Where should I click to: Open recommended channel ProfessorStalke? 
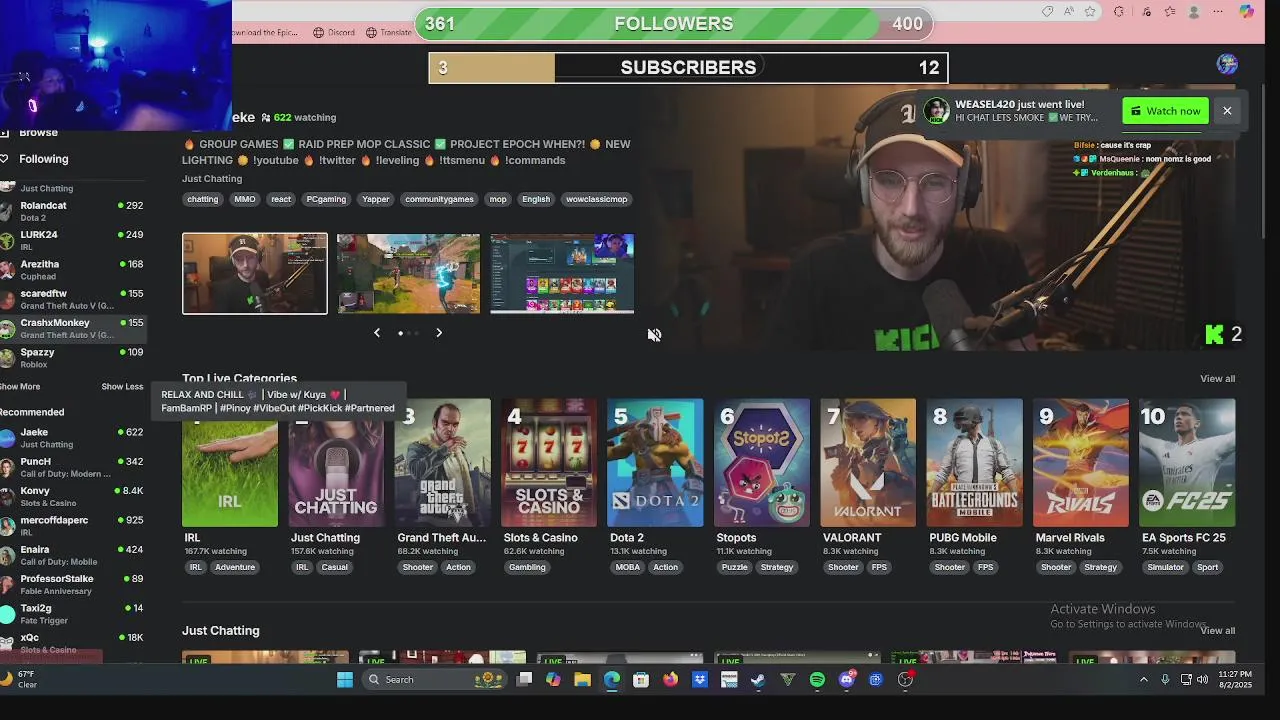(x=72, y=584)
